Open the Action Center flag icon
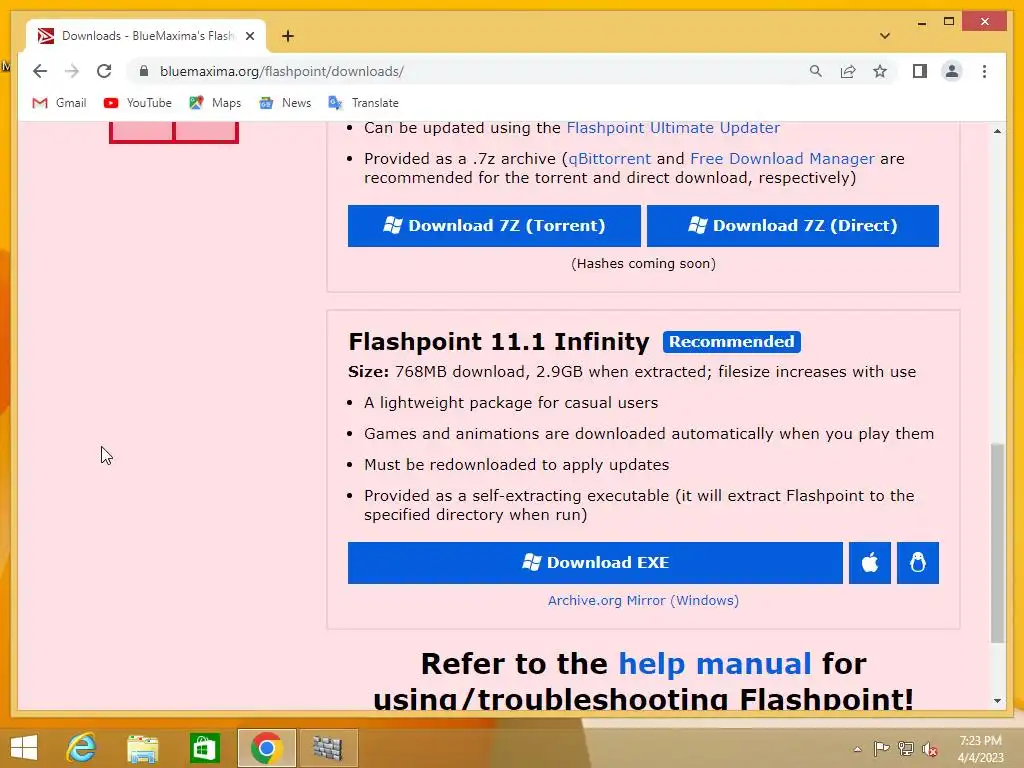This screenshot has height=768, width=1024. pos(881,749)
